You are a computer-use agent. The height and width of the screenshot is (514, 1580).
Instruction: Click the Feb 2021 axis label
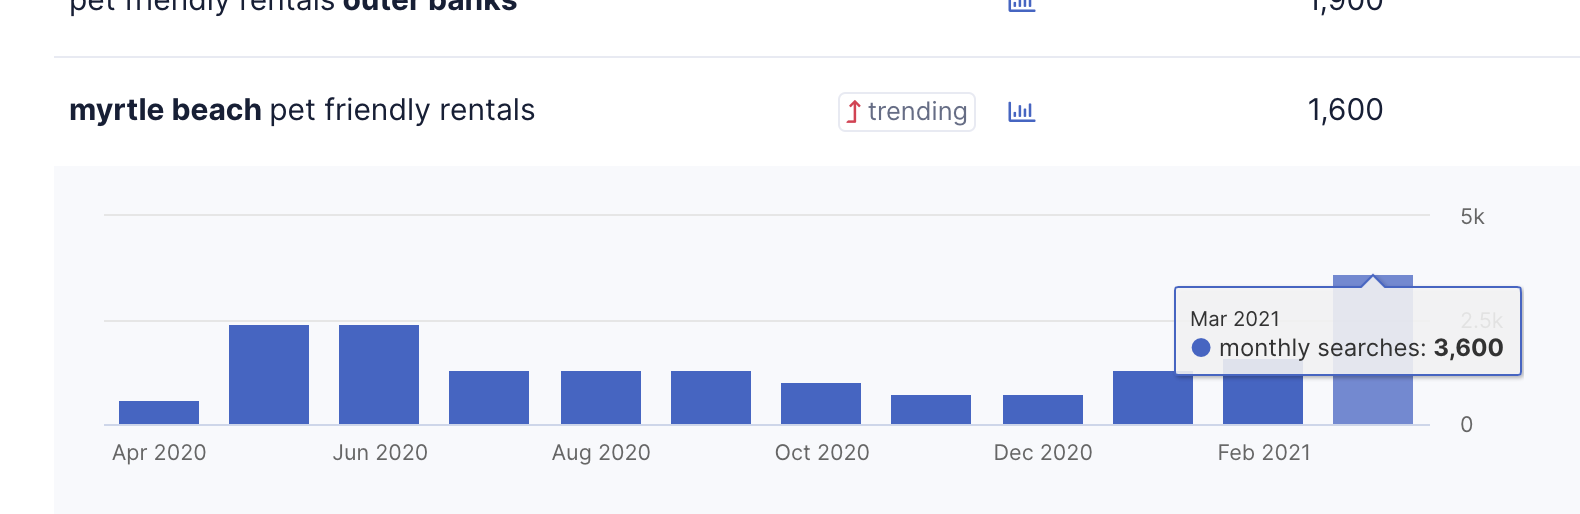1264,453
